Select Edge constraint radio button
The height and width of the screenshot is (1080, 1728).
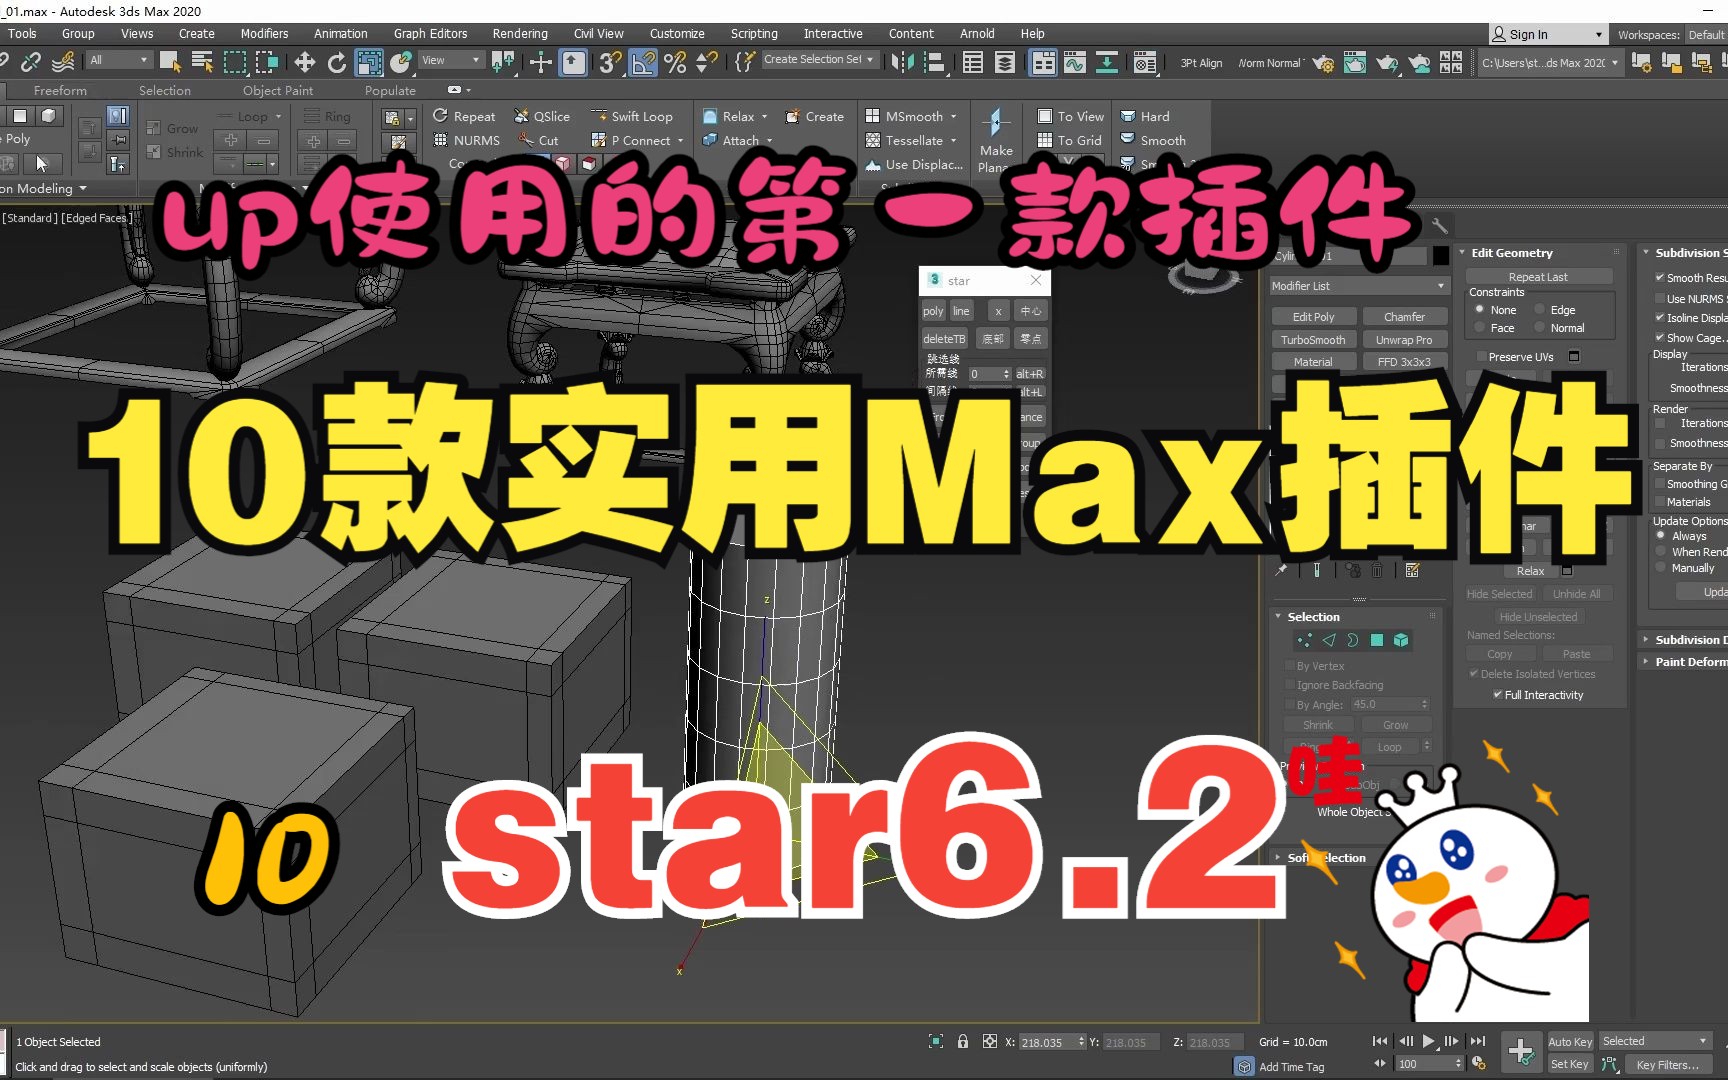[x=1540, y=310]
